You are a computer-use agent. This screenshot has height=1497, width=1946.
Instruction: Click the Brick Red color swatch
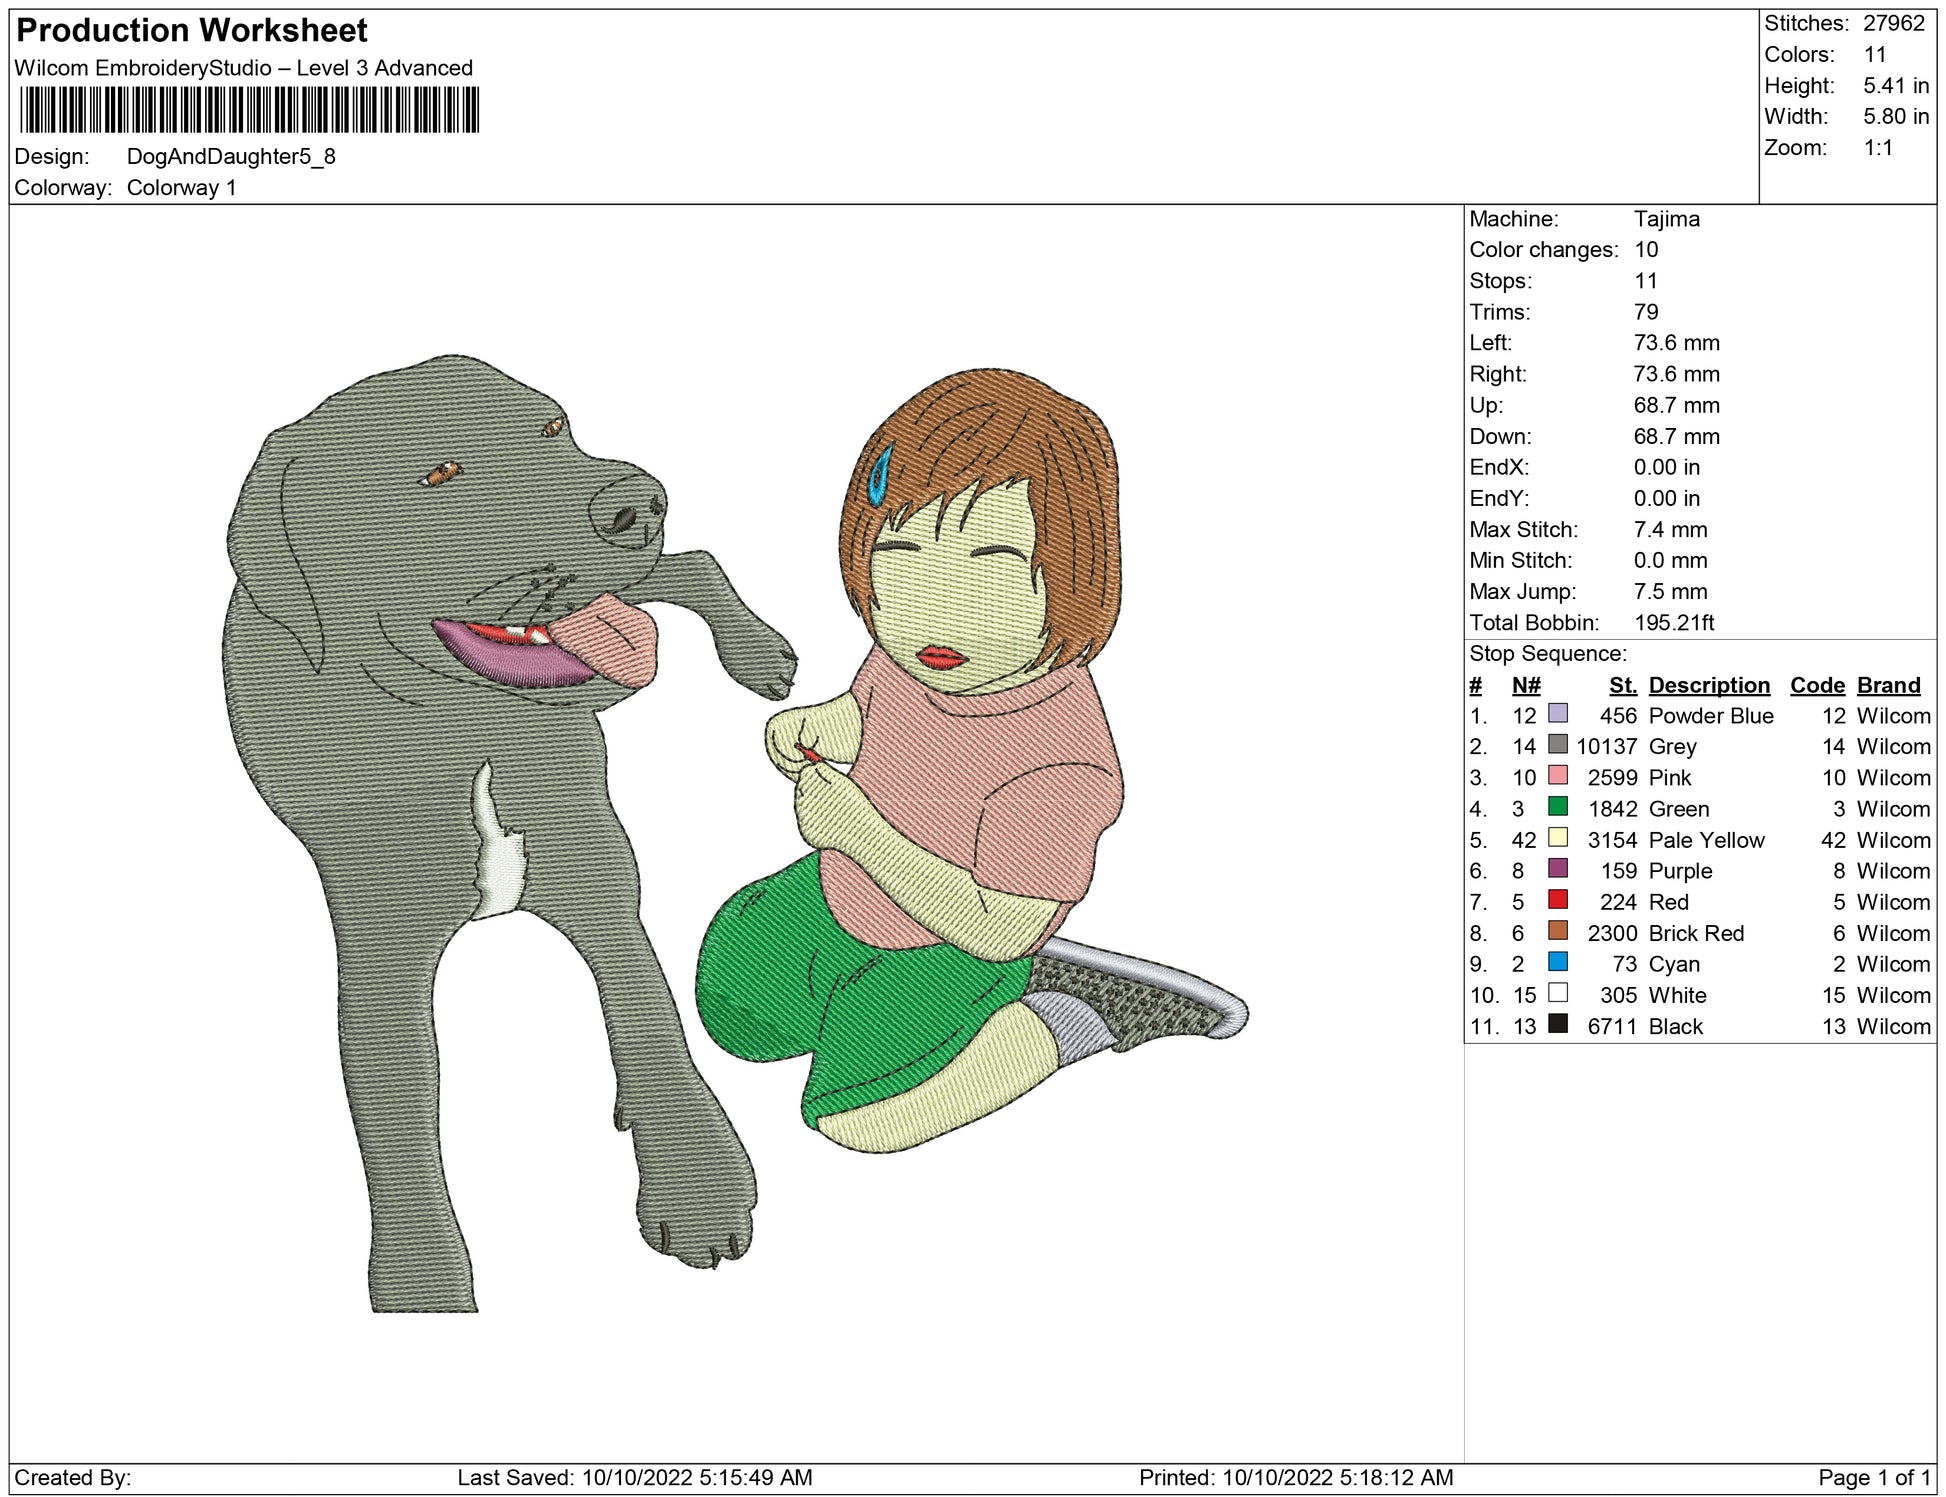tap(1557, 931)
